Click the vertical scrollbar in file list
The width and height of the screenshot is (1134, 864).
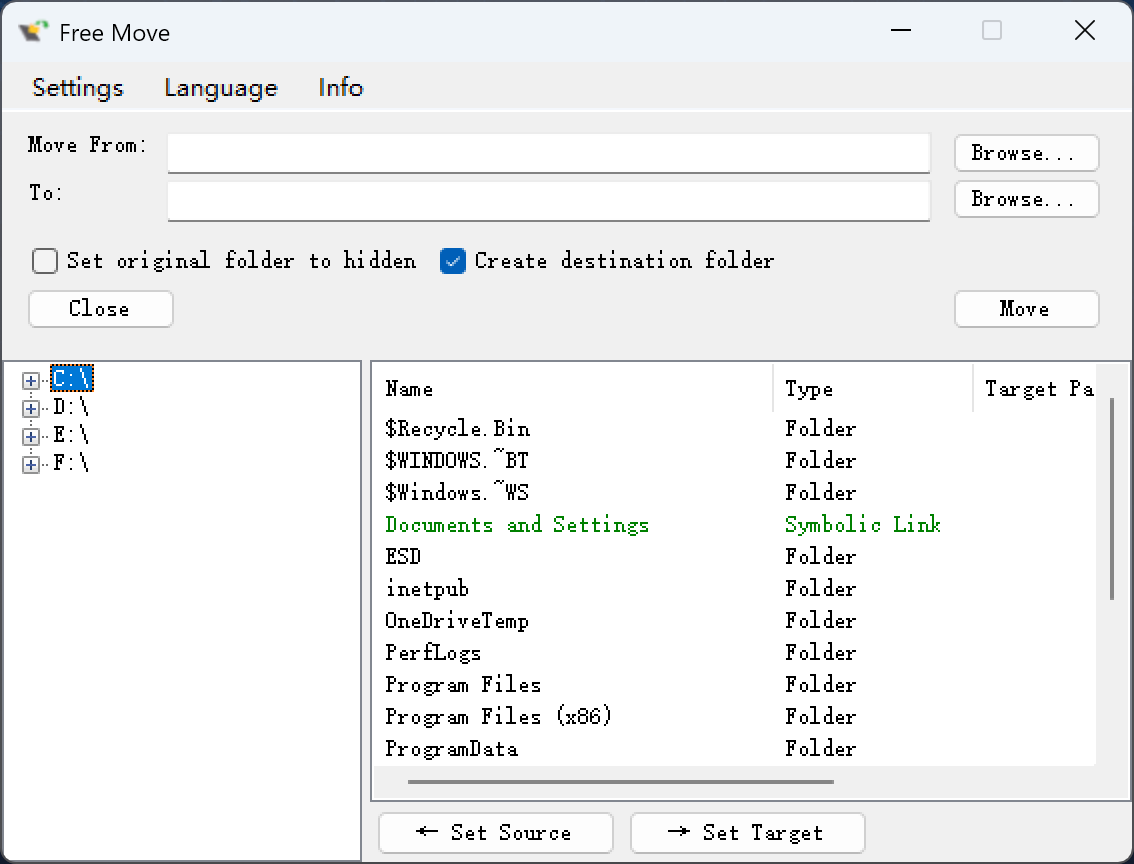[1112, 500]
